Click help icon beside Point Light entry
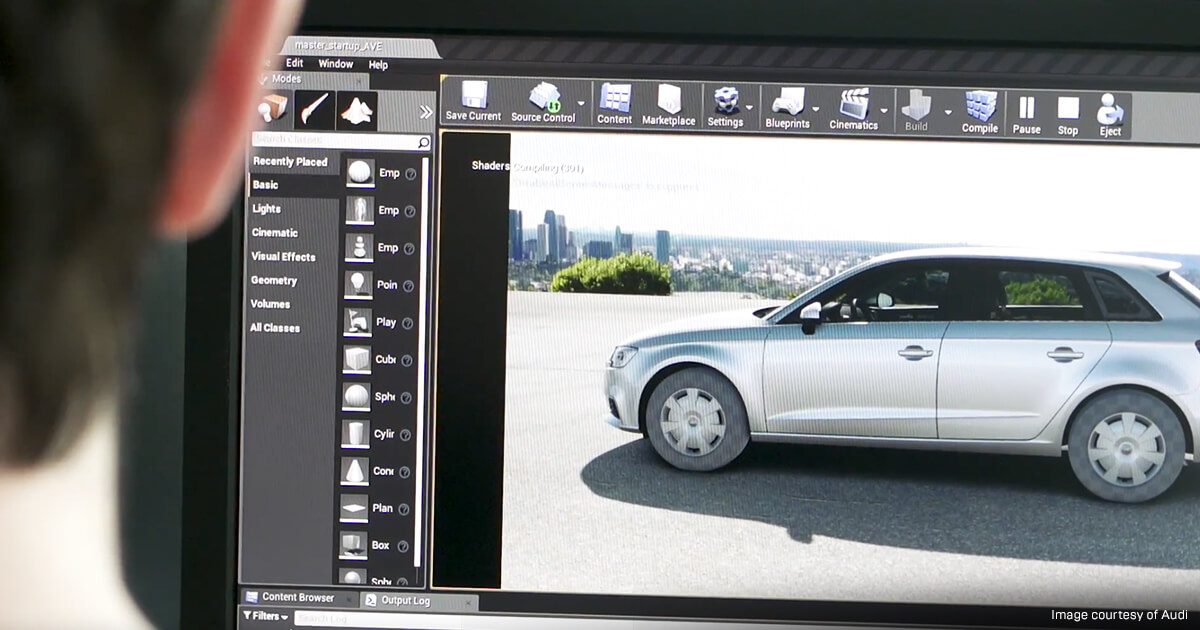Viewport: 1200px width, 630px height. [408, 286]
